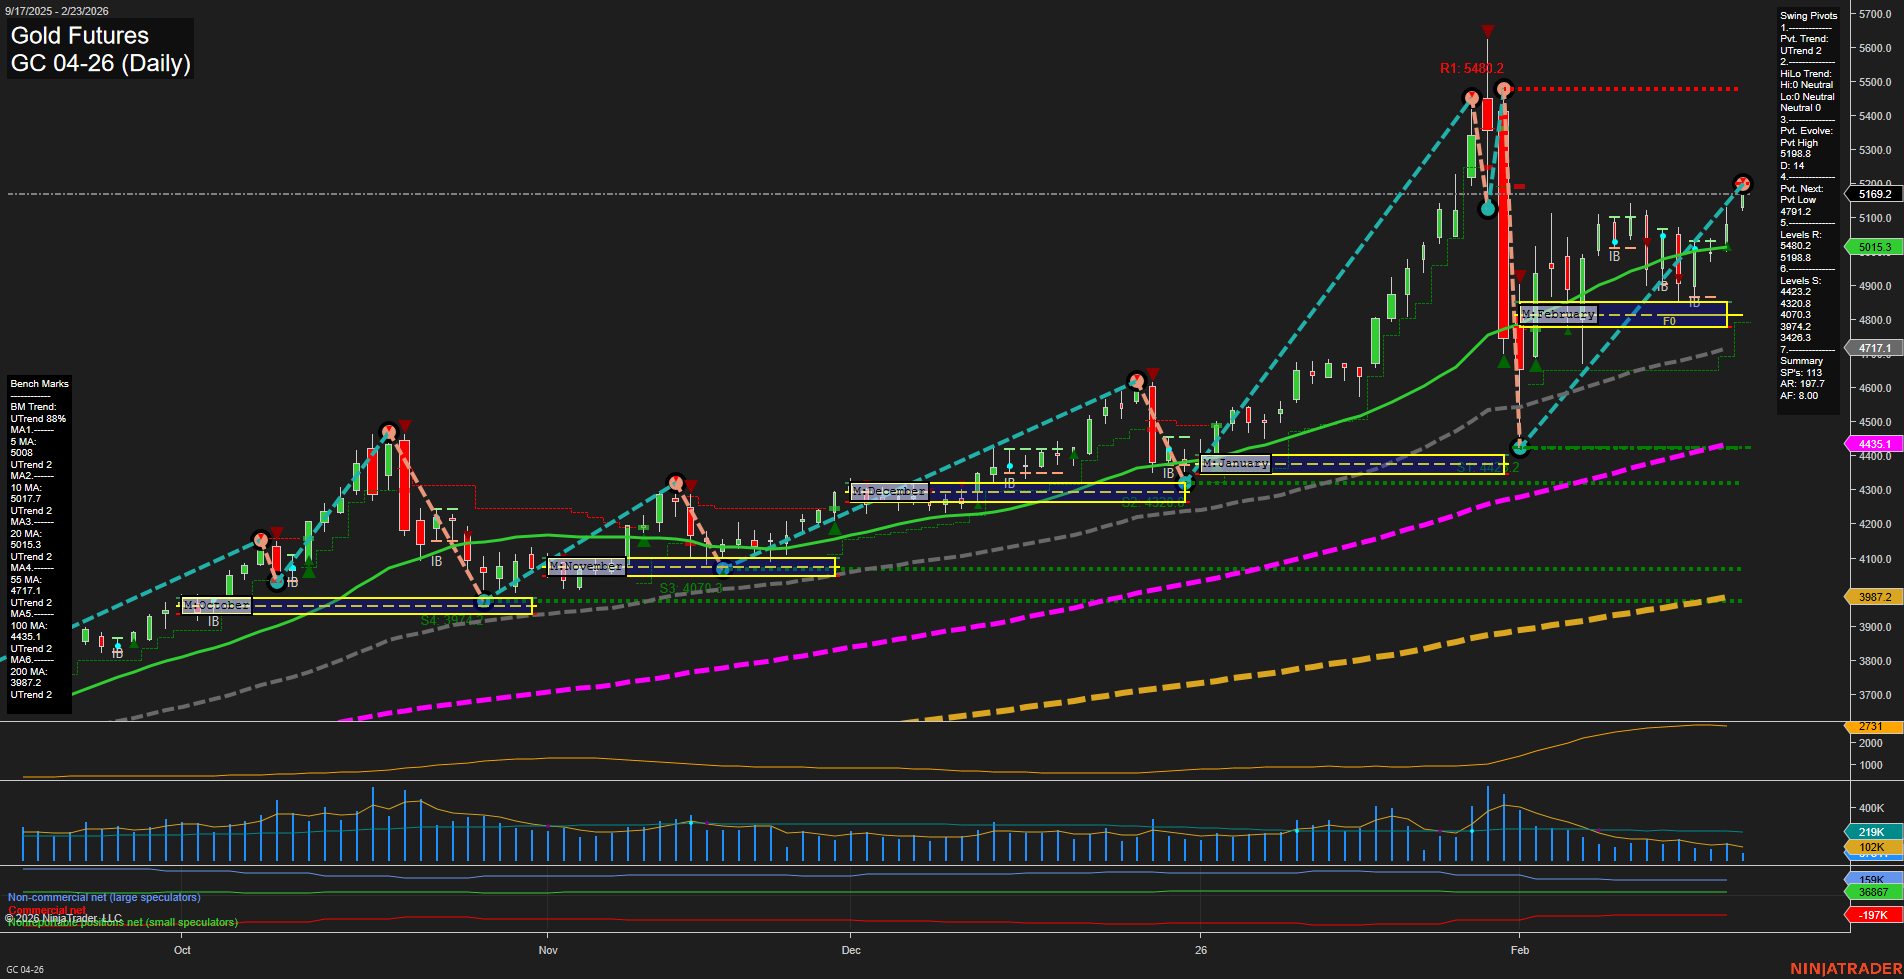Select the GC 04-26 tab at the bottom

(x=27, y=968)
